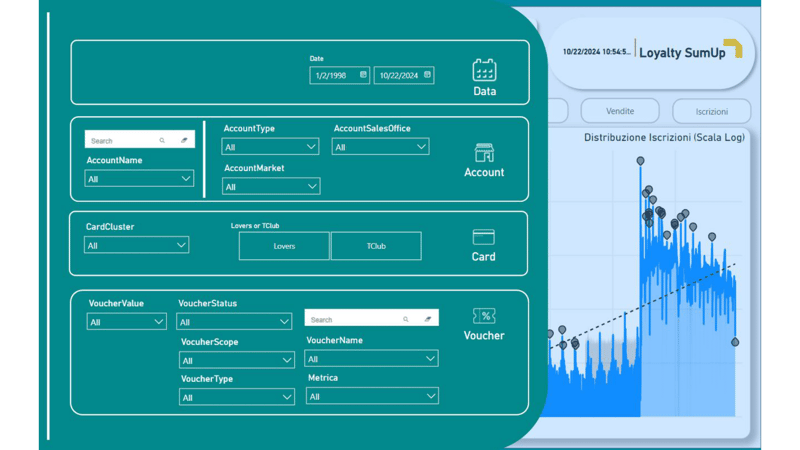The width and height of the screenshot is (800, 450).
Task: Click magnifier icon in AccountName search
Action: [162, 141]
